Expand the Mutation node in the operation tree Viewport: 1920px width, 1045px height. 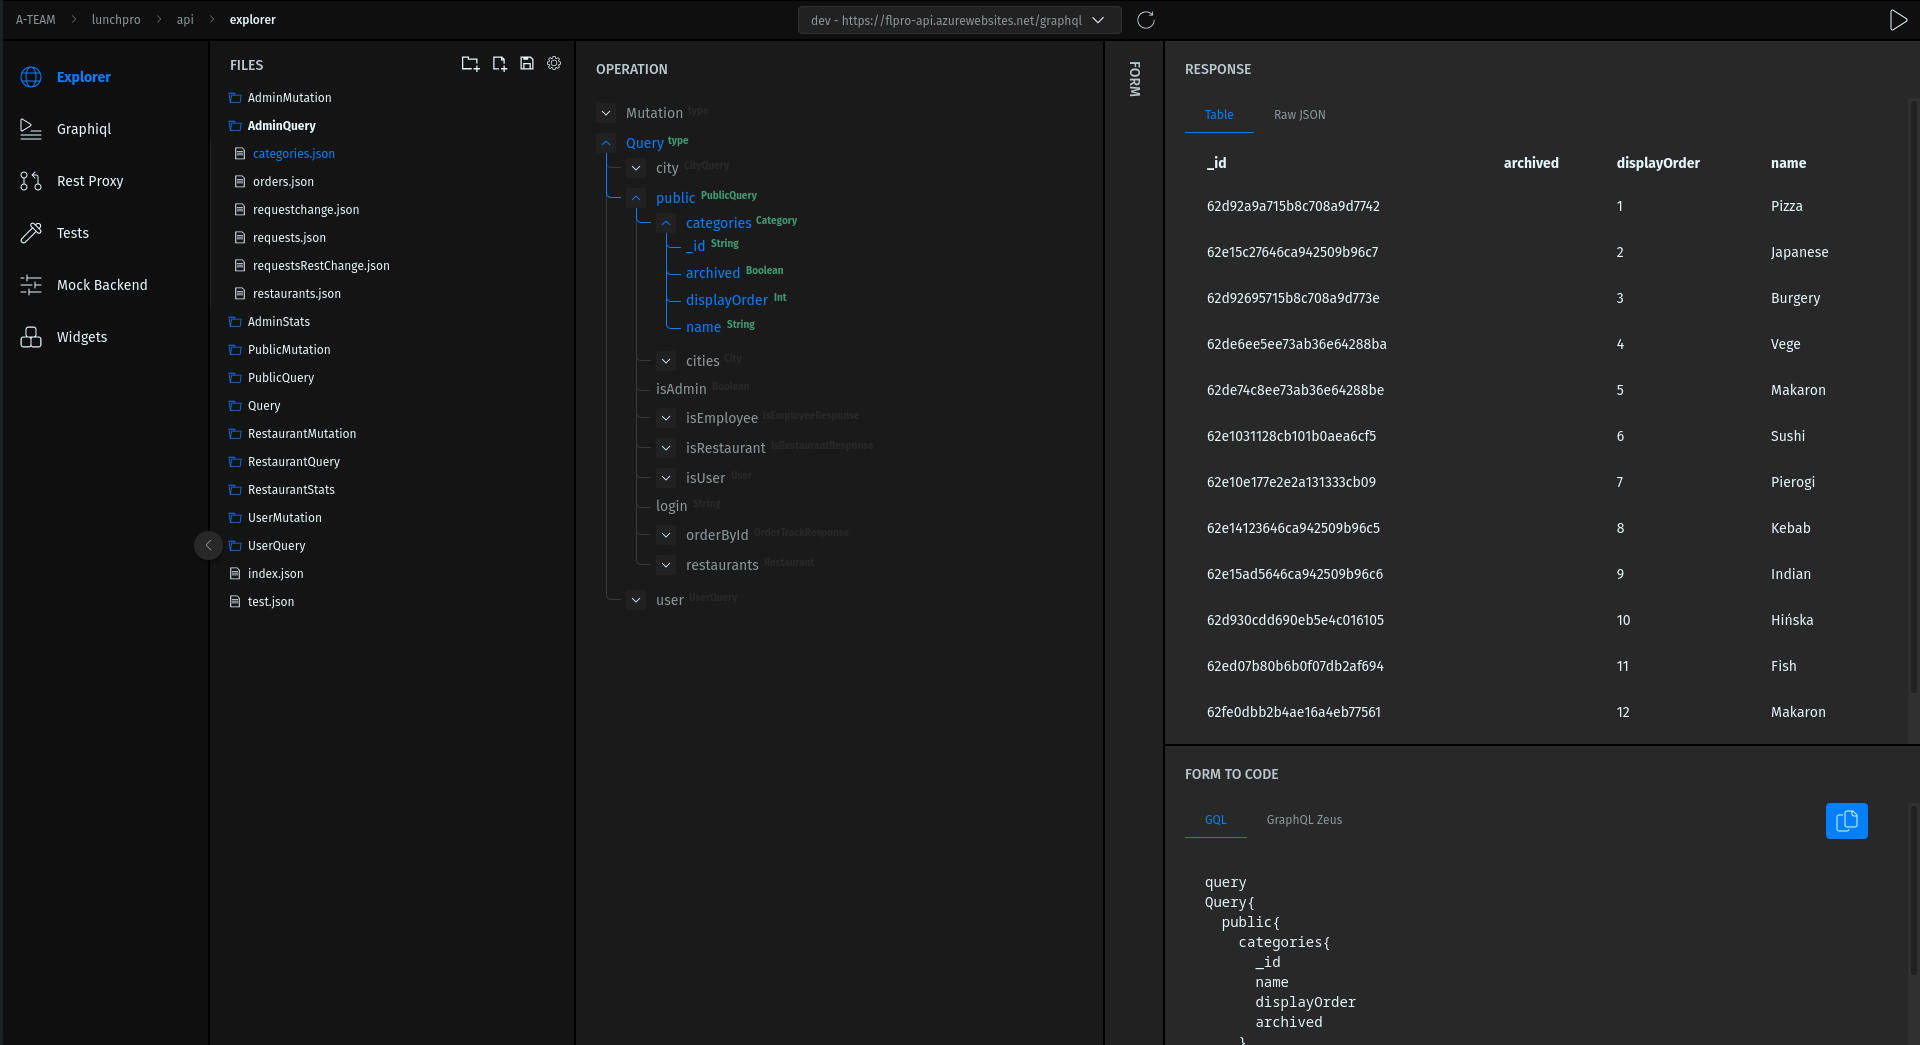pyautogui.click(x=606, y=113)
